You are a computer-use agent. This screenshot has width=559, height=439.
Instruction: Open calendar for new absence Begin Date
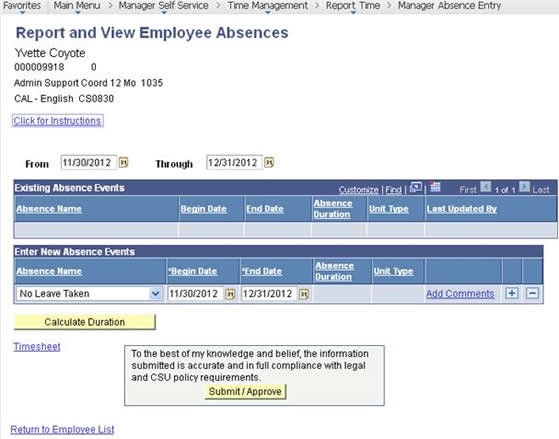(230, 294)
